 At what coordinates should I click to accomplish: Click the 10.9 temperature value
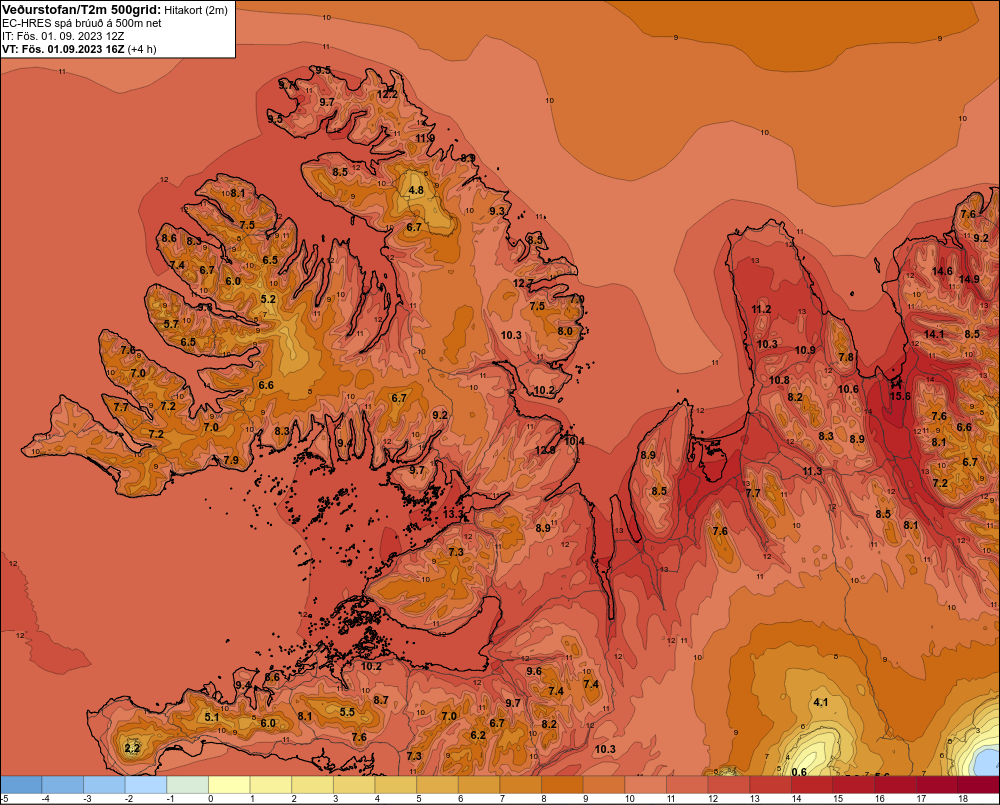pyautogui.click(x=805, y=350)
